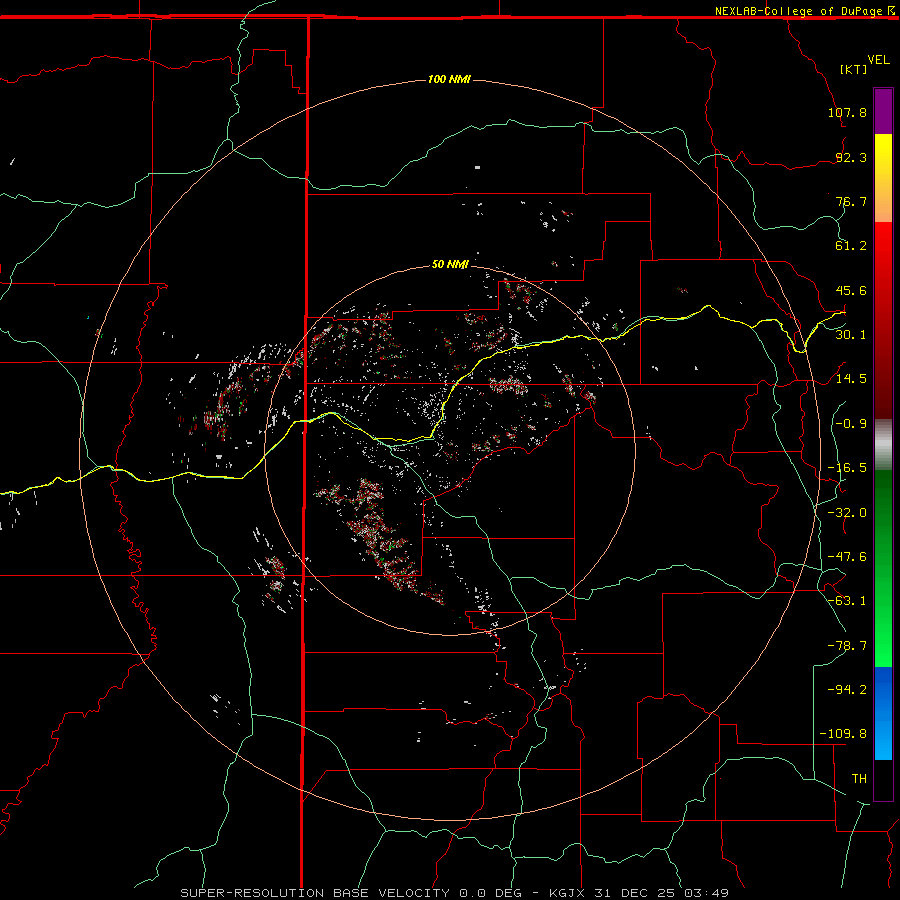Click the 61.2 velocity scale value
Image resolution: width=900 pixels, height=900 pixels.
click(851, 246)
